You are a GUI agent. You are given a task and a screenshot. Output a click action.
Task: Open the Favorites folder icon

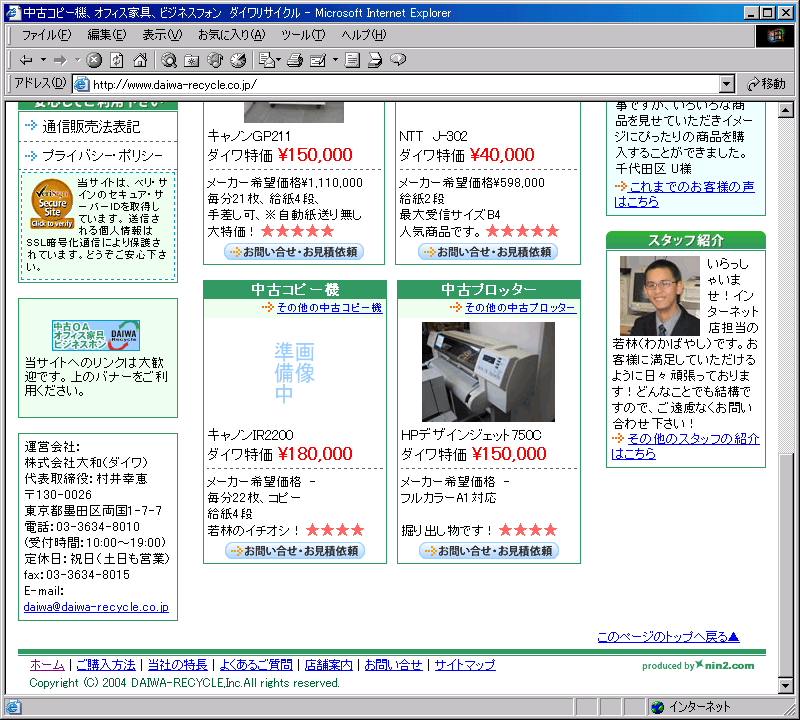click(192, 60)
